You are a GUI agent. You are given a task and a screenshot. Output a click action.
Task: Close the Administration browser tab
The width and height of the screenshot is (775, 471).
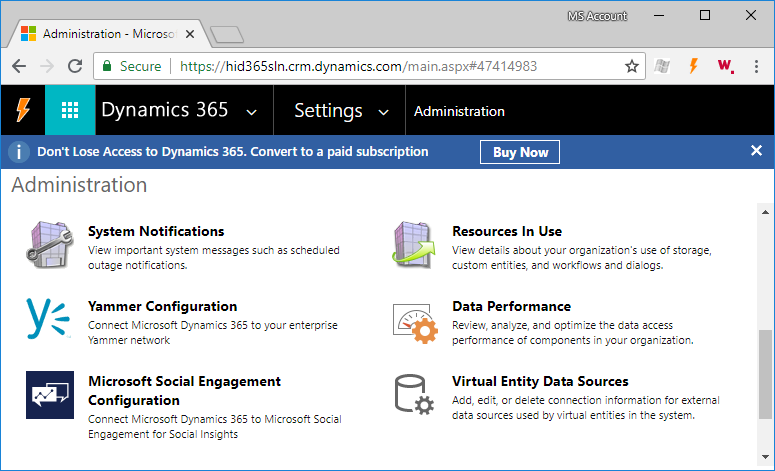[190, 34]
